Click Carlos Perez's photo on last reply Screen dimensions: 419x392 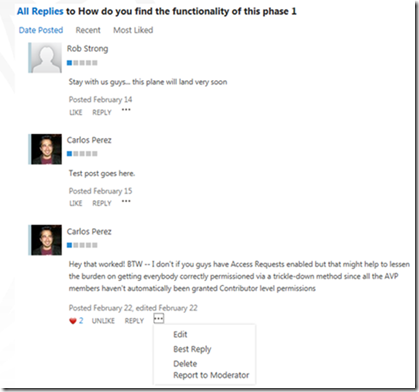pos(46,240)
